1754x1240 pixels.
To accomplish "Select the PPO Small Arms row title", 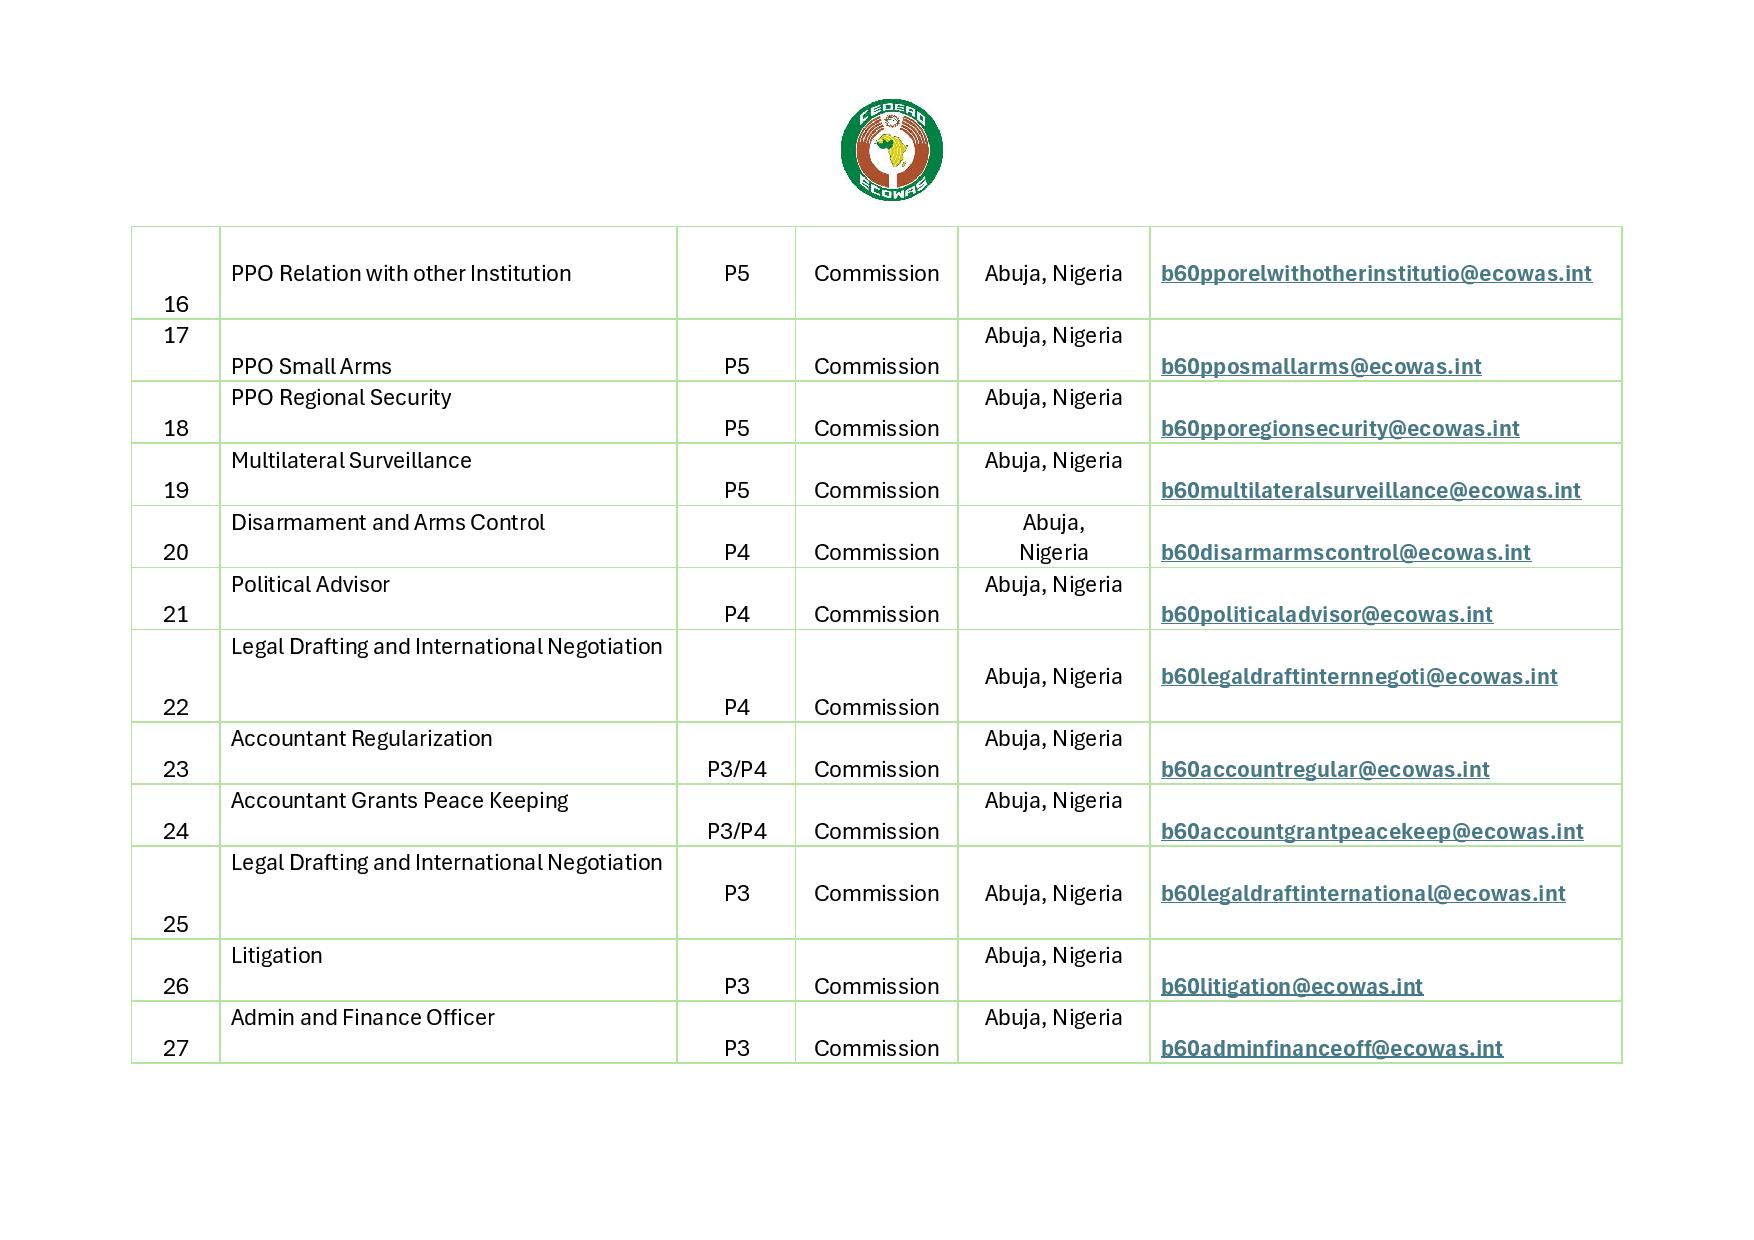I will click(311, 366).
